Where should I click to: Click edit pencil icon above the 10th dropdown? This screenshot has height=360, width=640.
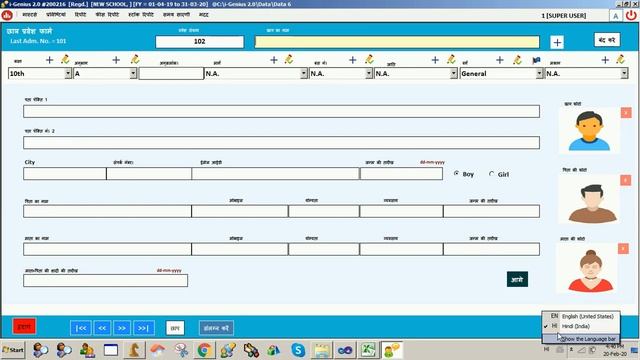pyautogui.click(x=65, y=60)
